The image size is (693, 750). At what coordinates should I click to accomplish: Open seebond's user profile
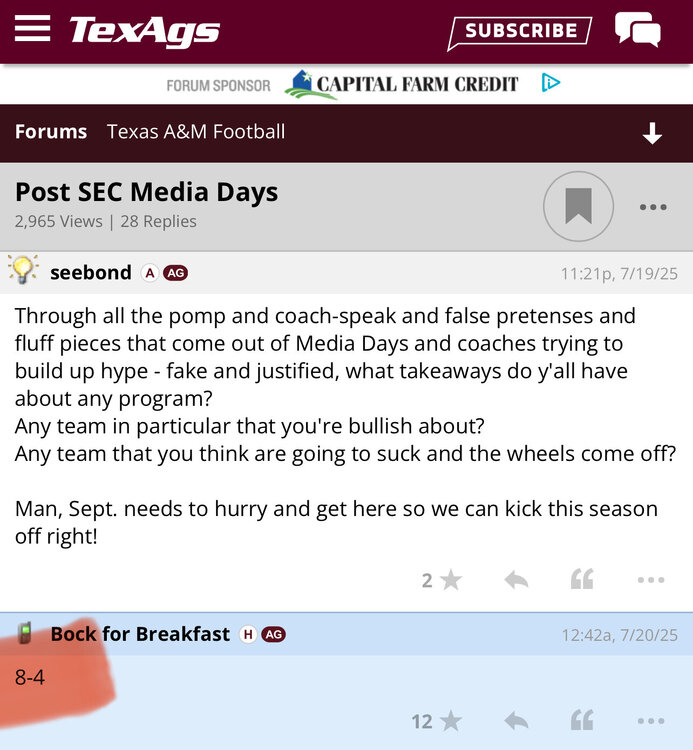pos(90,272)
